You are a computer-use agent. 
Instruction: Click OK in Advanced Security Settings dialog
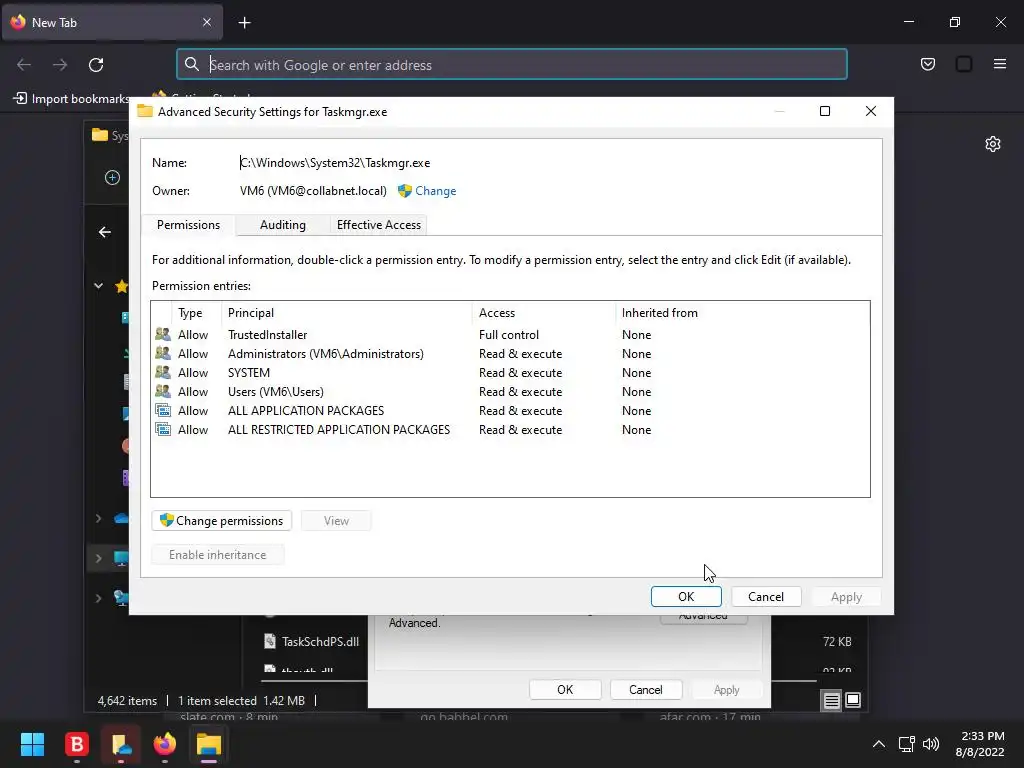tap(686, 596)
